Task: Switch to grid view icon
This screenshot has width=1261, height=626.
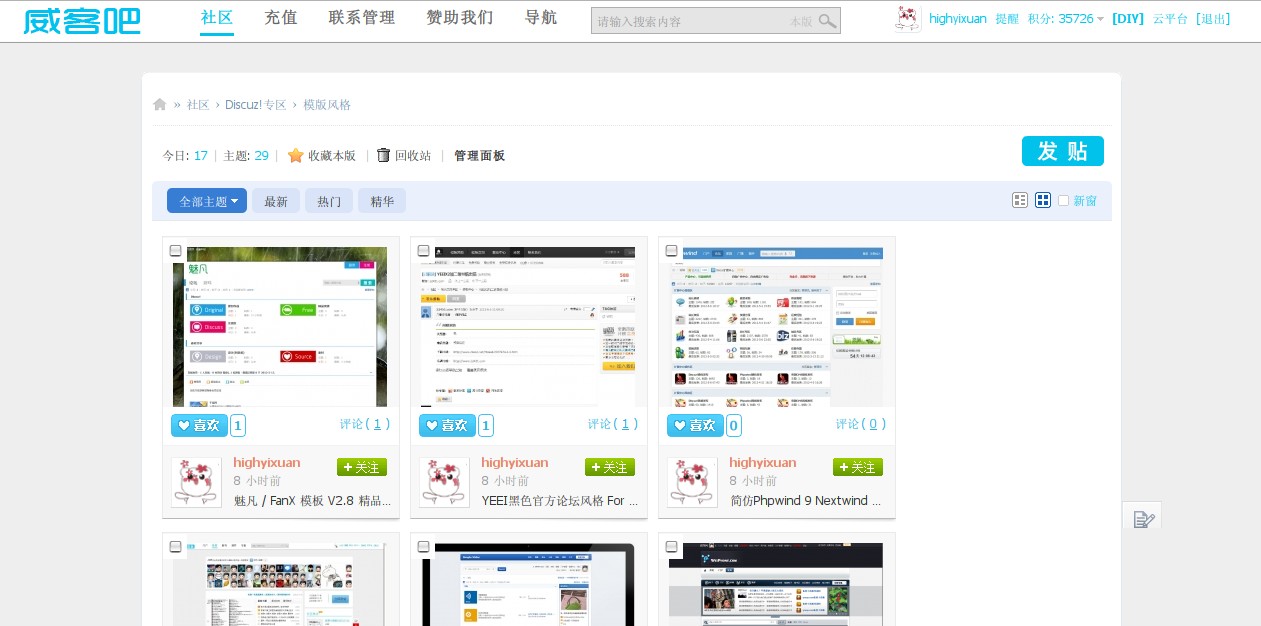Action: [1043, 200]
